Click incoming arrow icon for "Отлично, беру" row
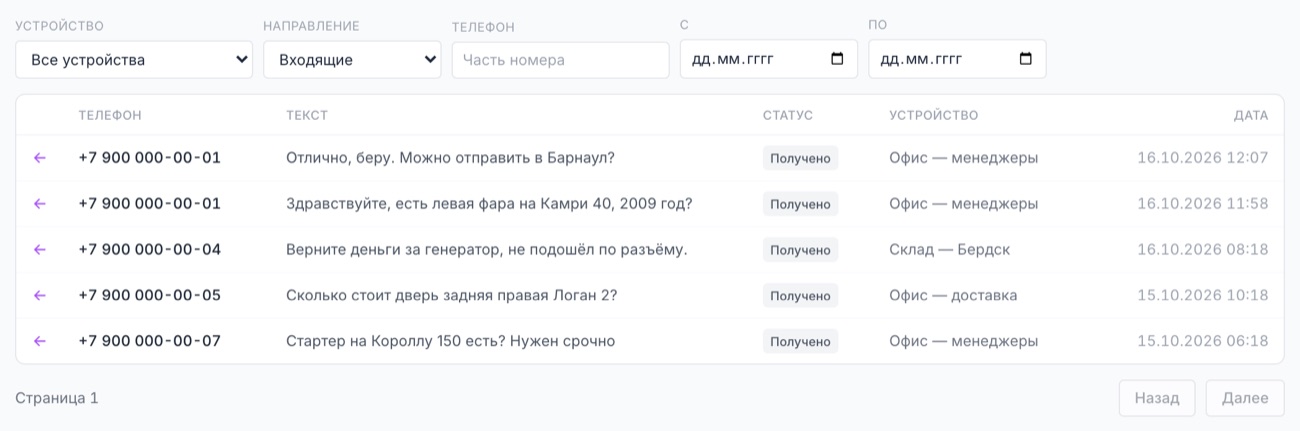1300x431 pixels. 40,158
